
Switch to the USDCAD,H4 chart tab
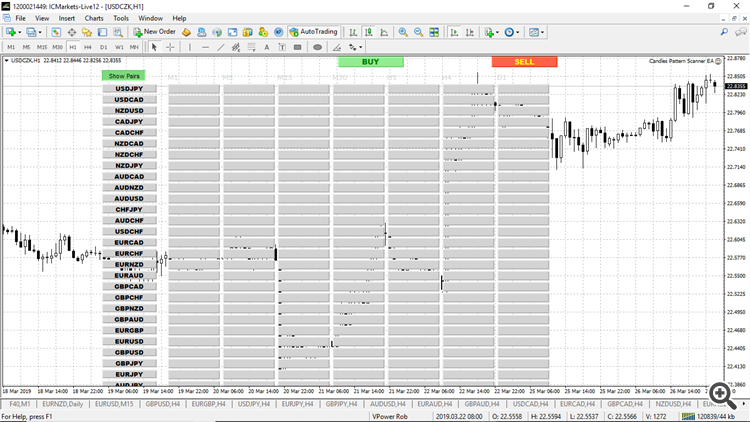(x=530, y=404)
